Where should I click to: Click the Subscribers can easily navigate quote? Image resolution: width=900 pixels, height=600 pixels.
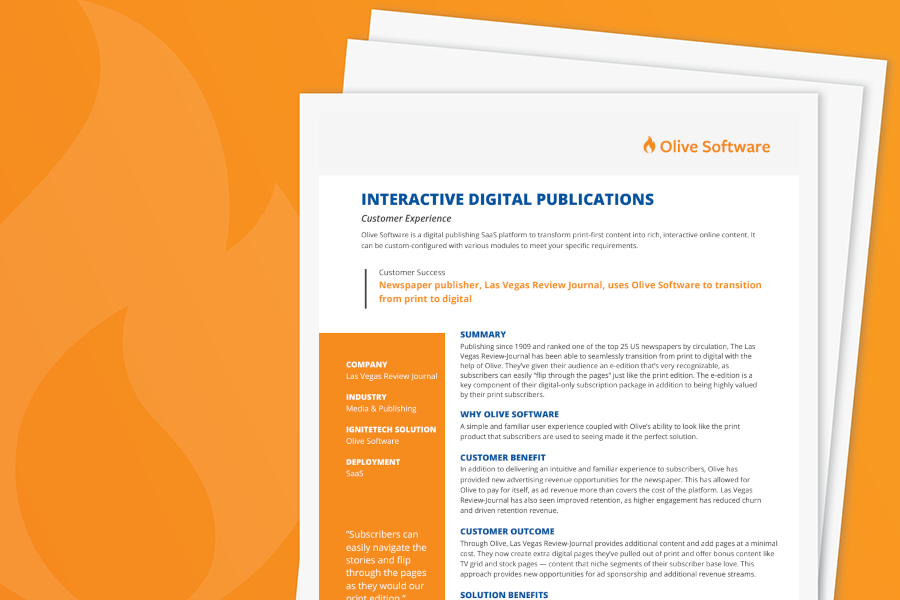[x=386, y=565]
